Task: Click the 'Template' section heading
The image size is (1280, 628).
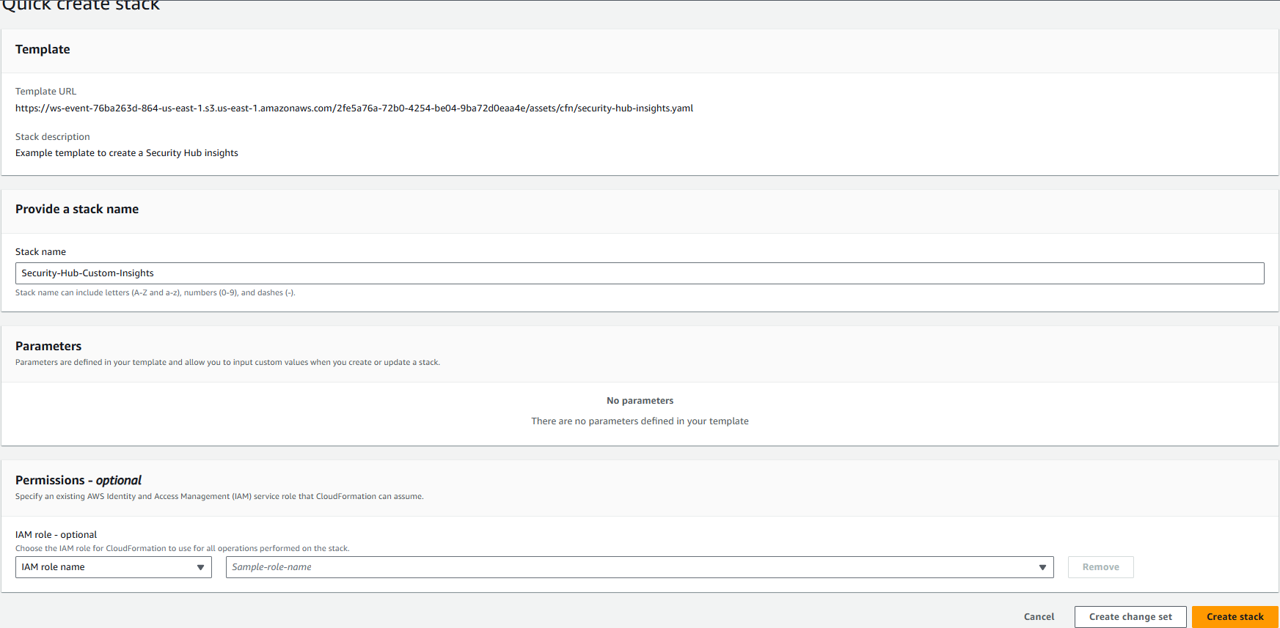Action: coord(43,49)
